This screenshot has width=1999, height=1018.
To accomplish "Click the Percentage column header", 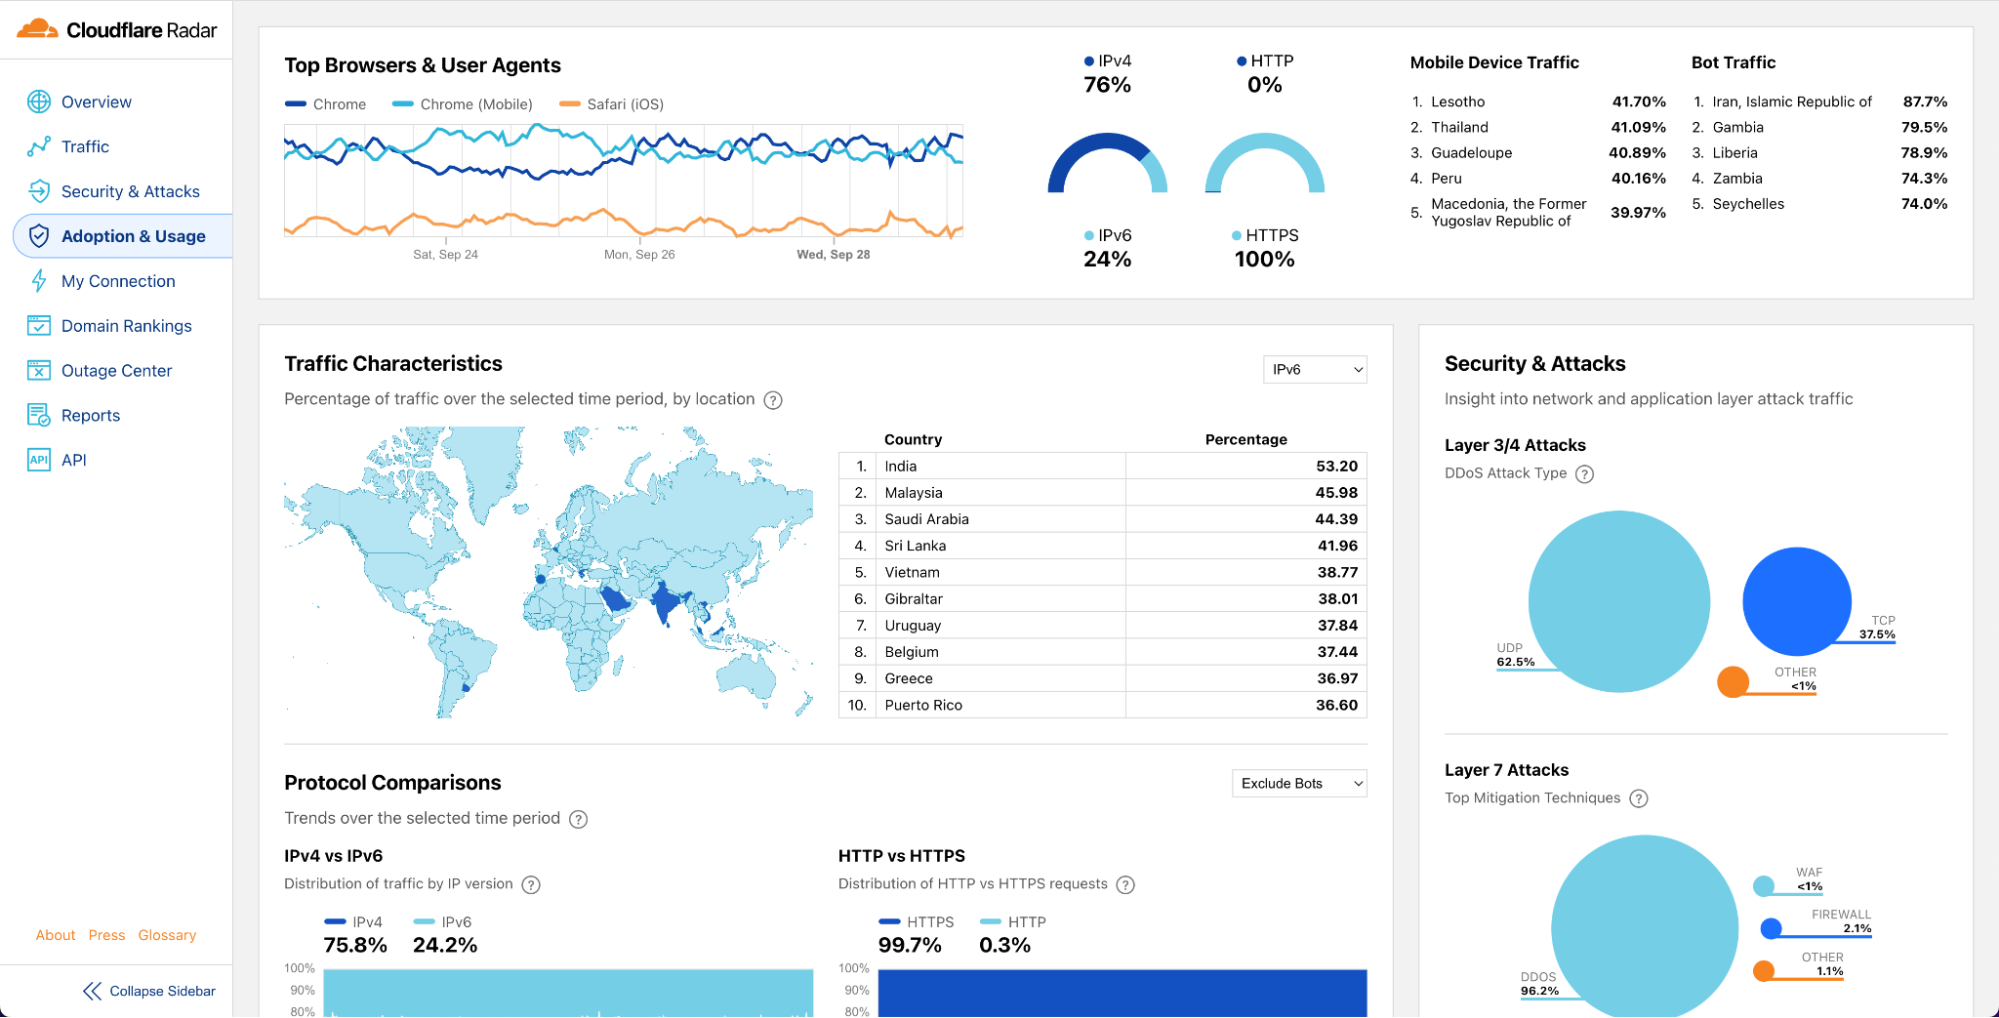I will coord(1246,440).
